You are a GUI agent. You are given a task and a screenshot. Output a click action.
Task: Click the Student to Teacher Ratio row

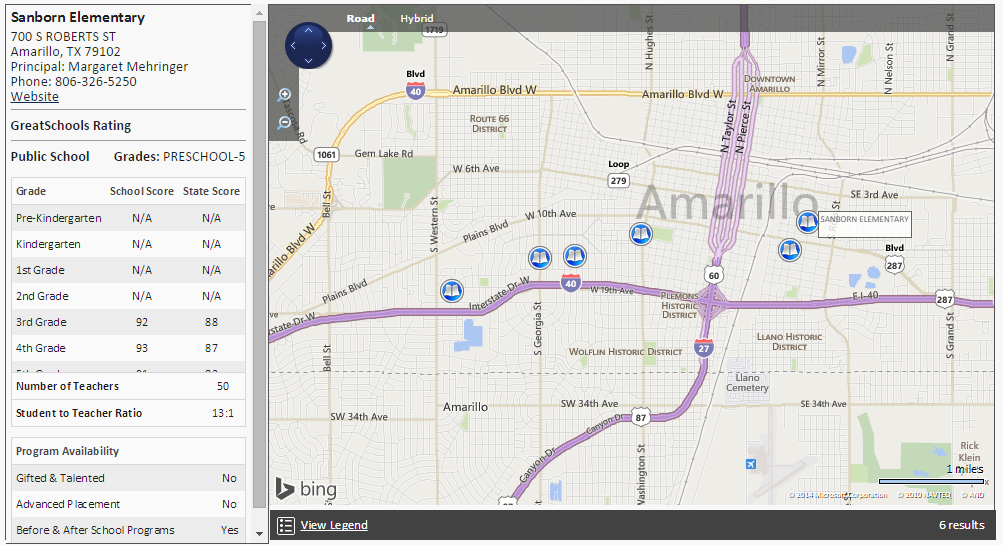pos(129,413)
